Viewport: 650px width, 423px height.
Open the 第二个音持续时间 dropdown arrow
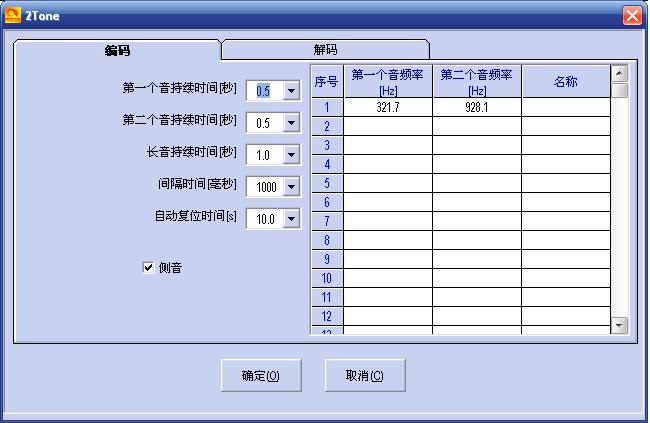(x=291, y=123)
